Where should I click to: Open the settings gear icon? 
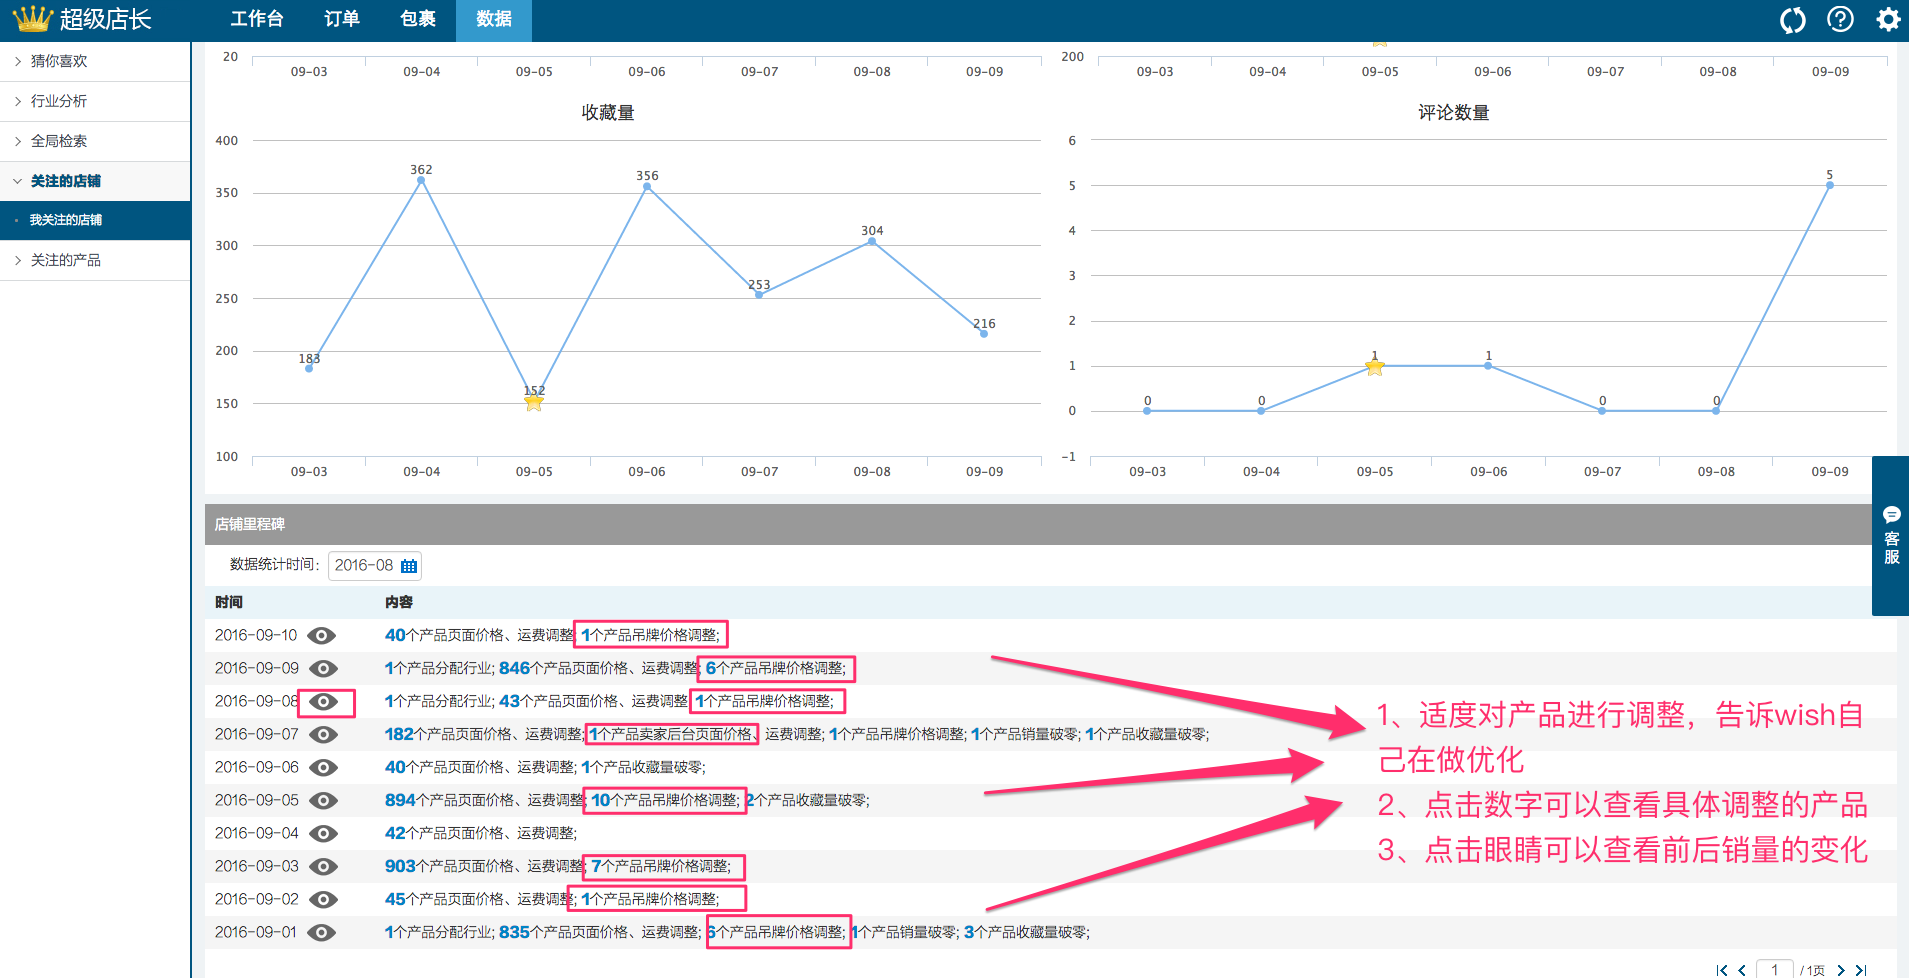1887,20
